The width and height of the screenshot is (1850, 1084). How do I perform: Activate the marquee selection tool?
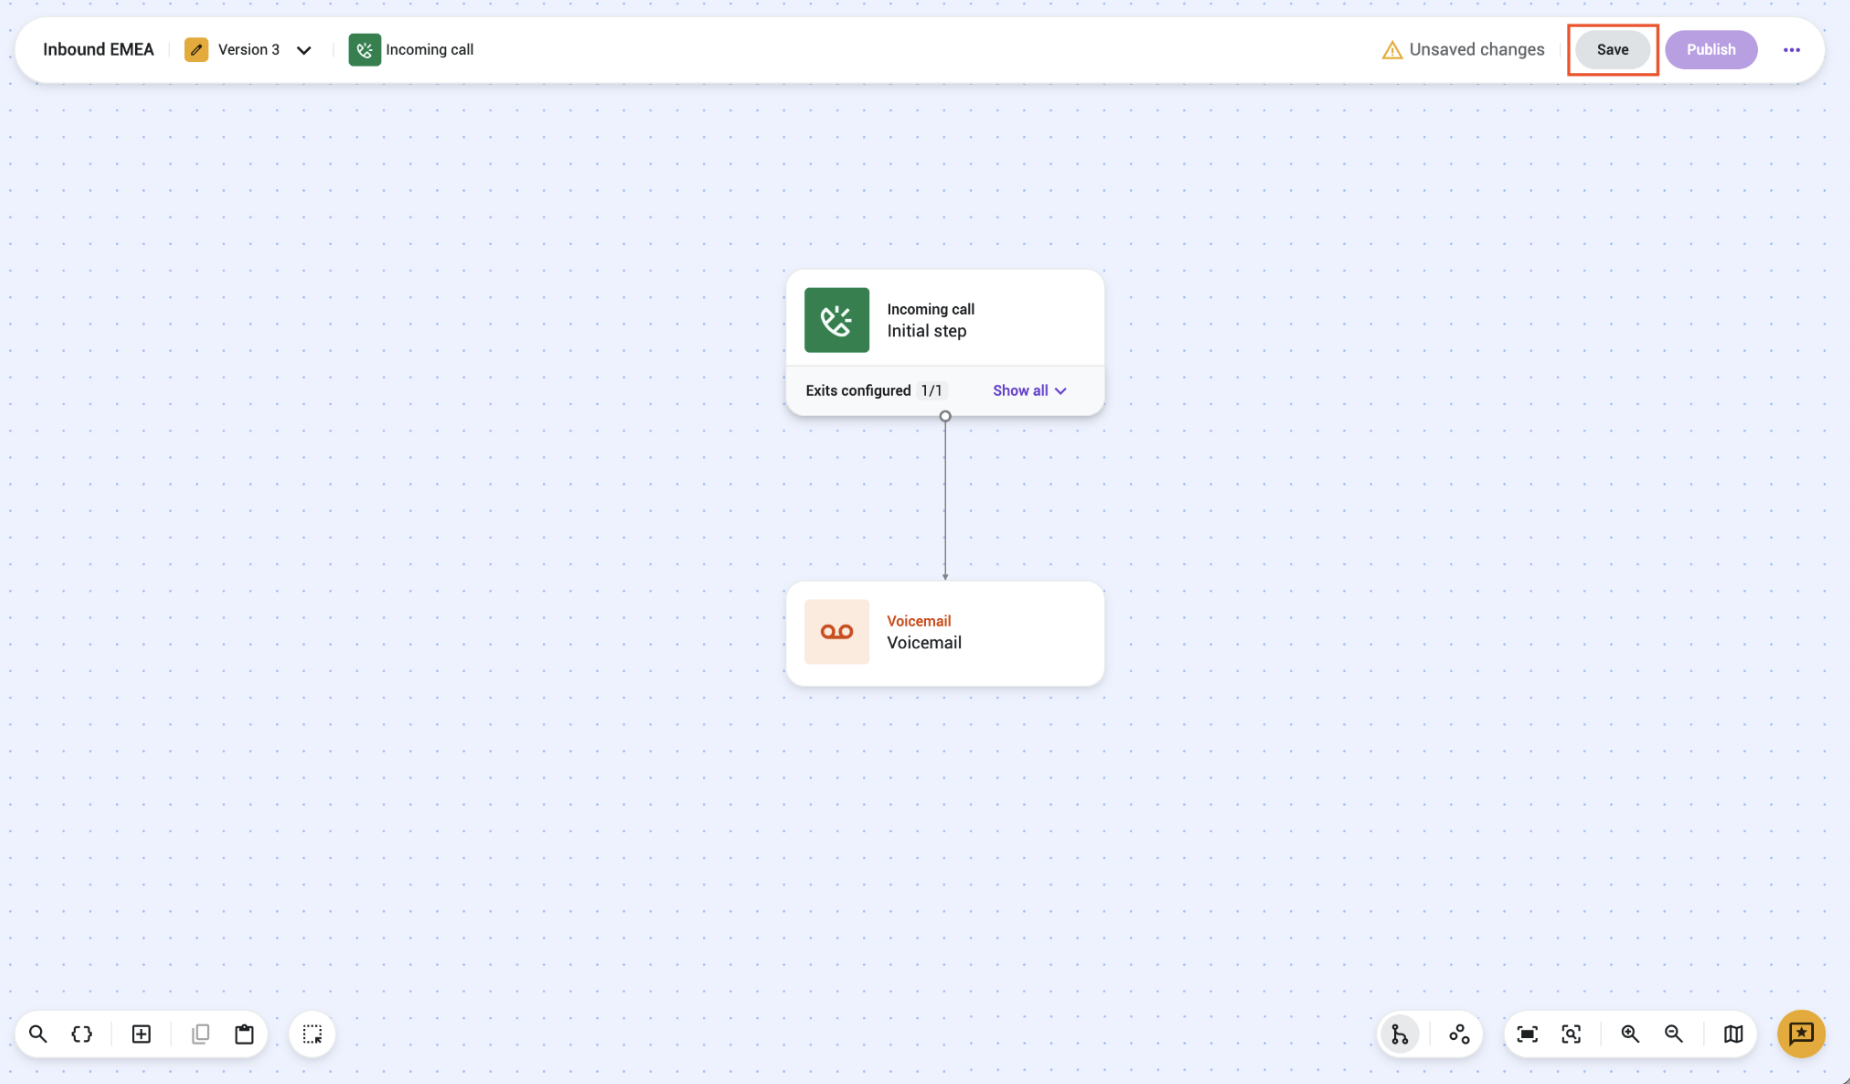tap(312, 1034)
